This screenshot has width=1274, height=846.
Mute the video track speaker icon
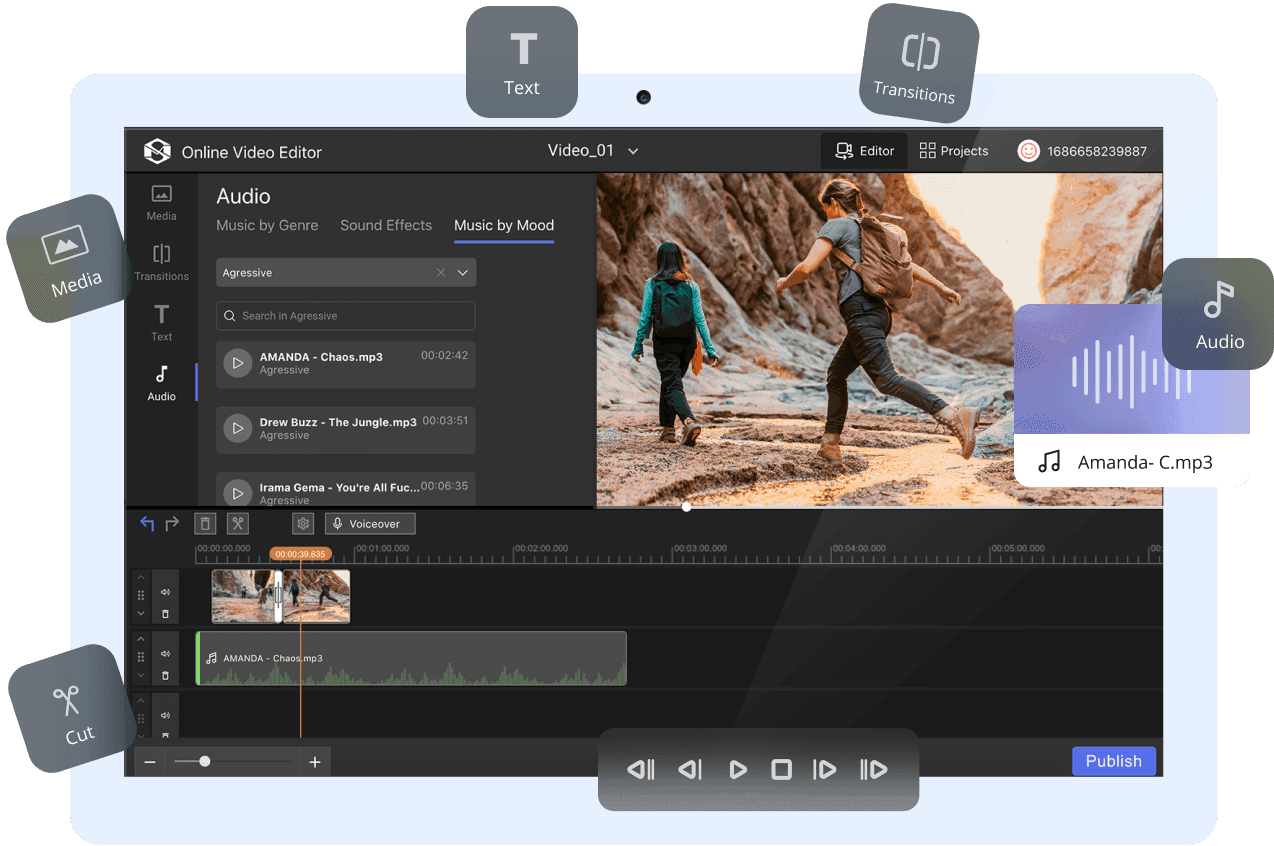click(x=165, y=592)
